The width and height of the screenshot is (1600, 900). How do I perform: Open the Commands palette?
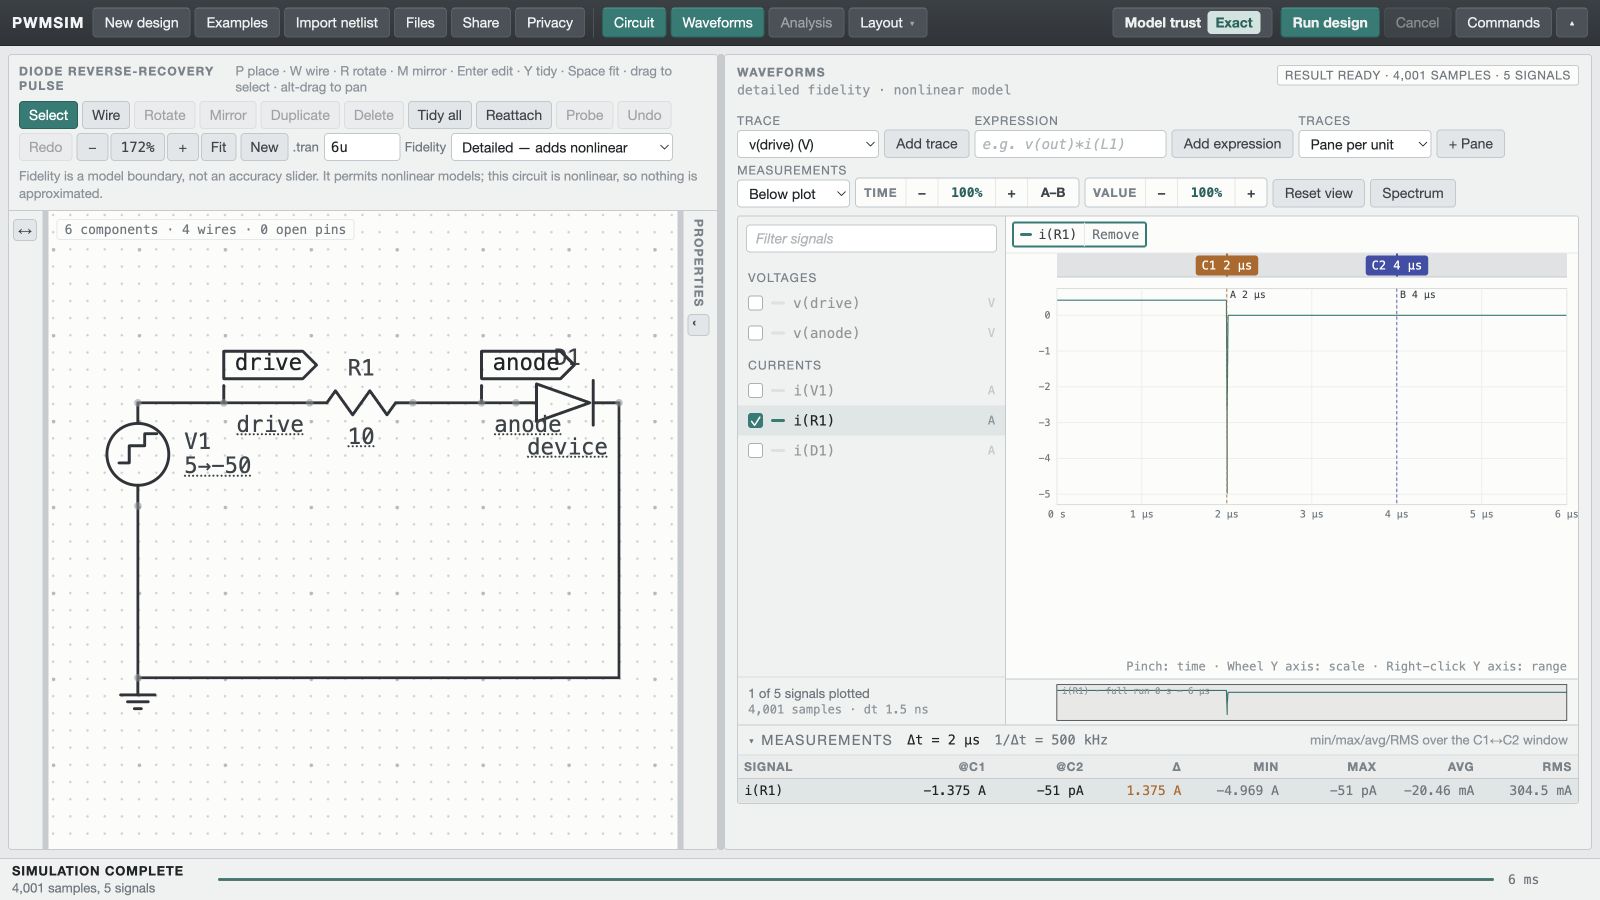coord(1503,22)
